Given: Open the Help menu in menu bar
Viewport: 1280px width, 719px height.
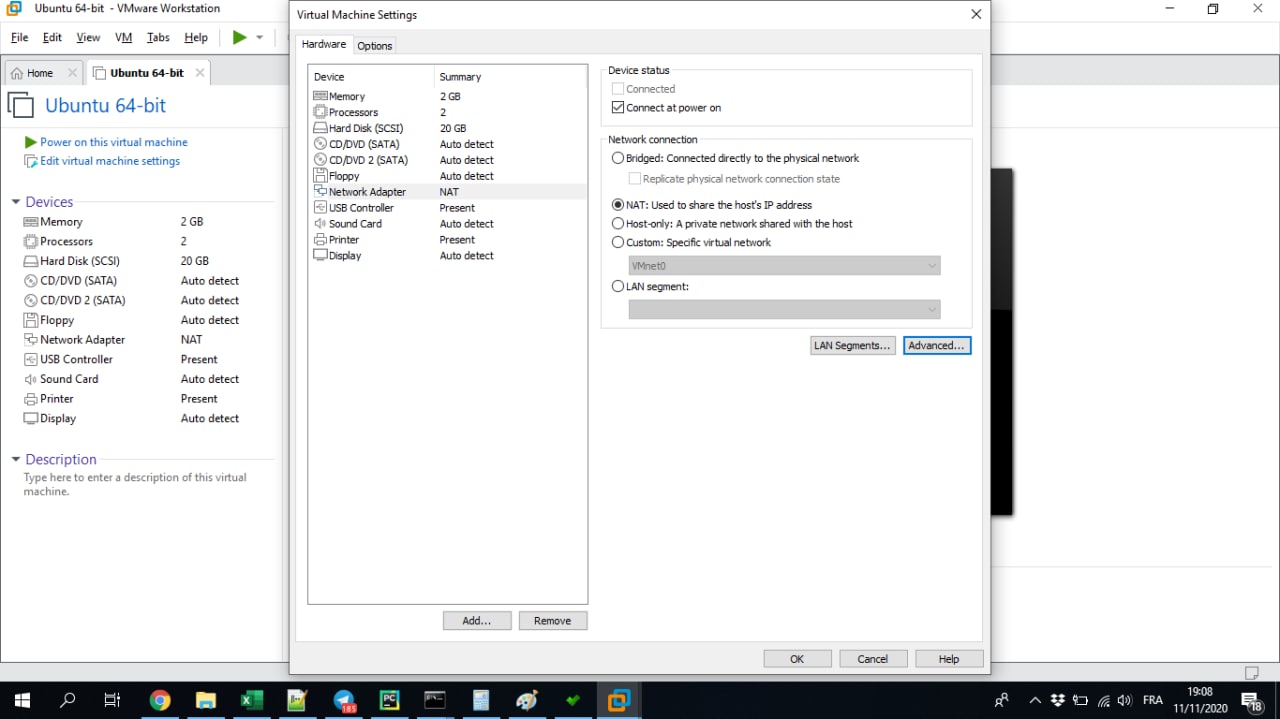Looking at the screenshot, I should tap(196, 37).
